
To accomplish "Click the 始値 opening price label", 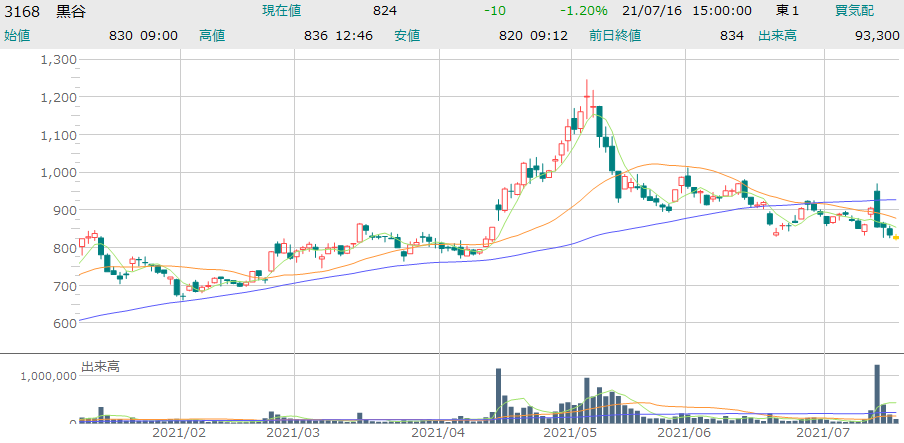I will [17, 35].
